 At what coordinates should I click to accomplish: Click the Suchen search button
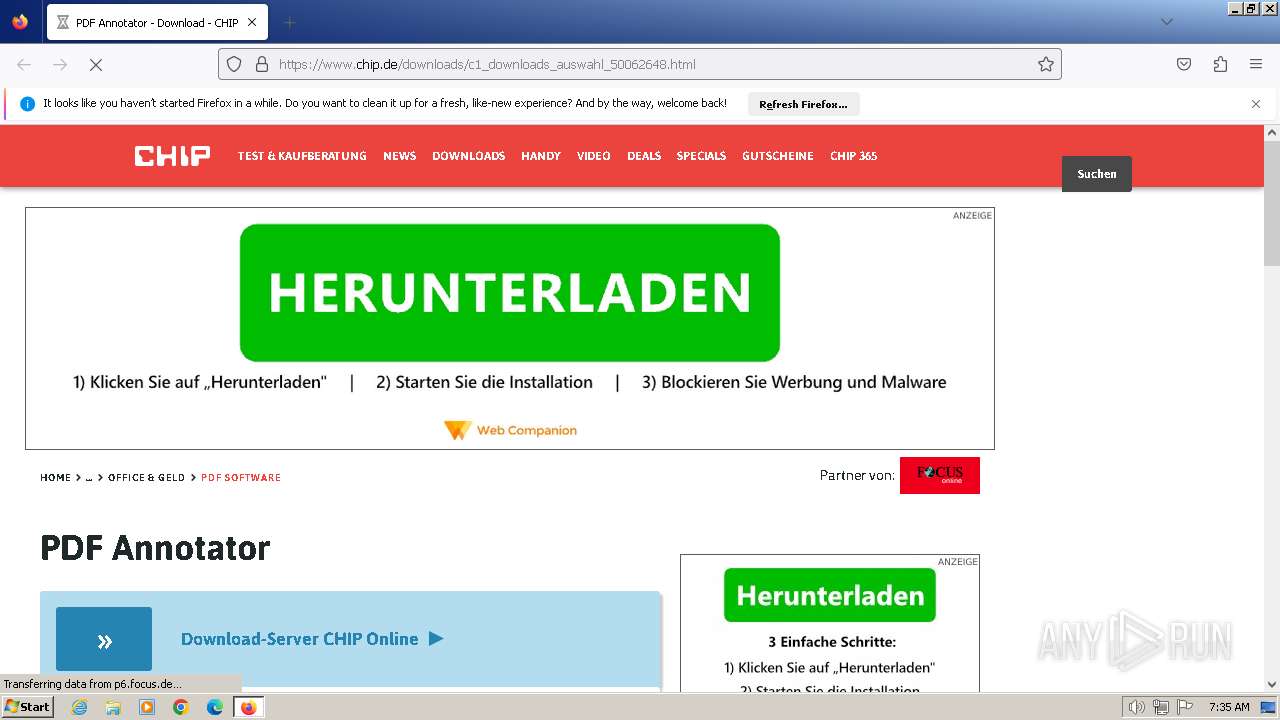1097,174
